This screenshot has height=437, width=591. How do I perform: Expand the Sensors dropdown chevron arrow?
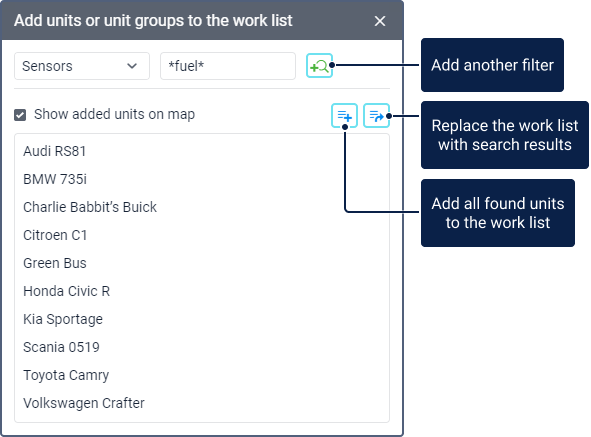132,66
